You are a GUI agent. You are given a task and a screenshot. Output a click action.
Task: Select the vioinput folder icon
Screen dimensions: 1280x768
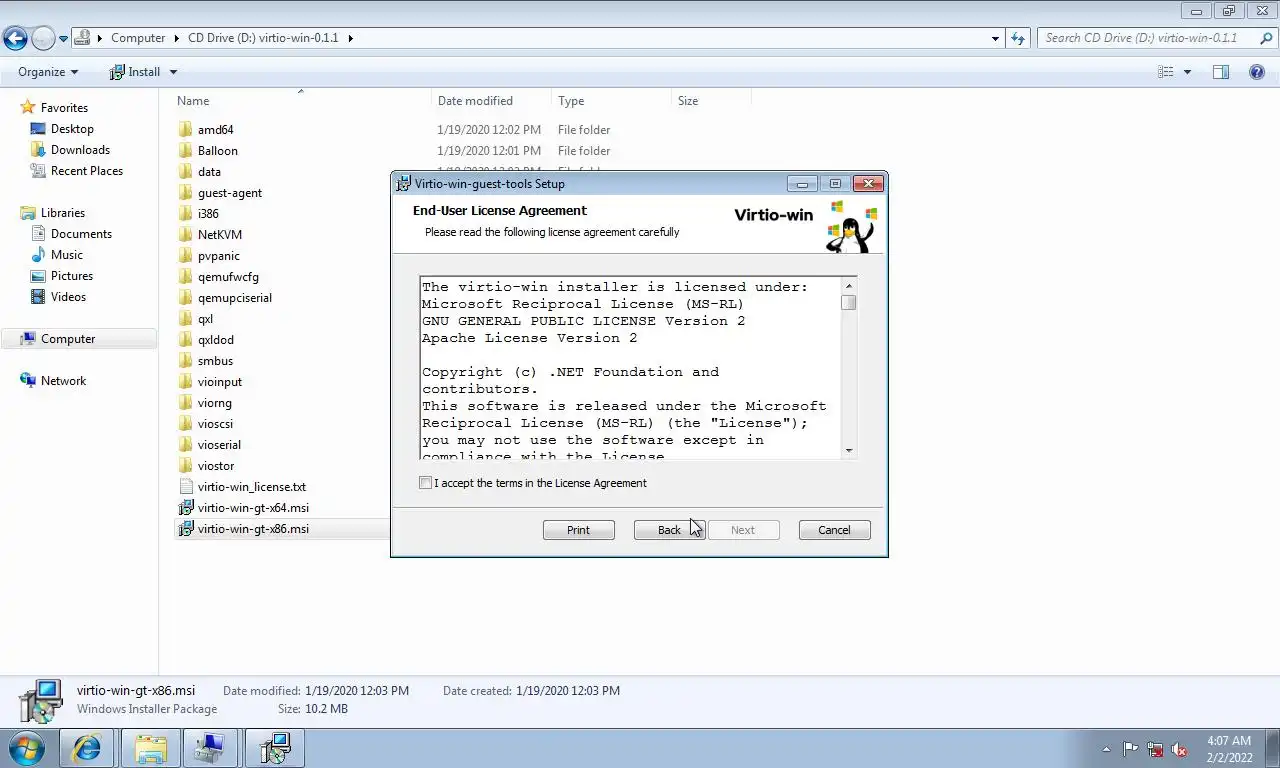coord(185,382)
